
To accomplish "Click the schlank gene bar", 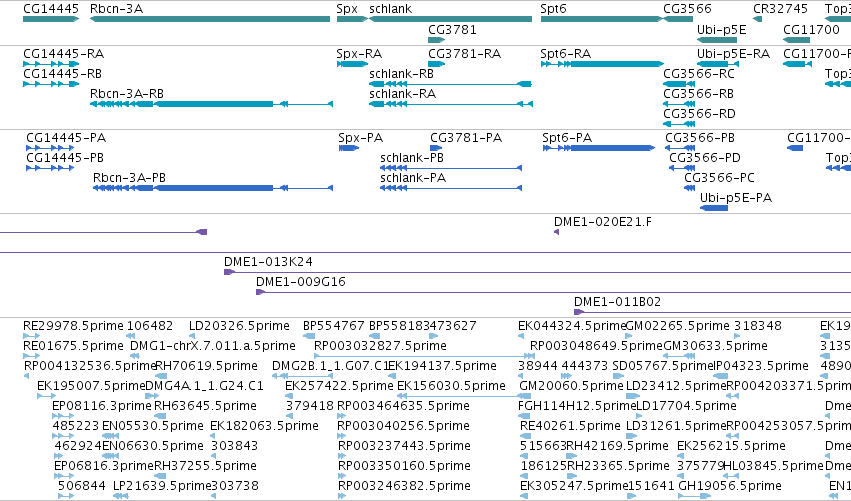I will point(450,19).
